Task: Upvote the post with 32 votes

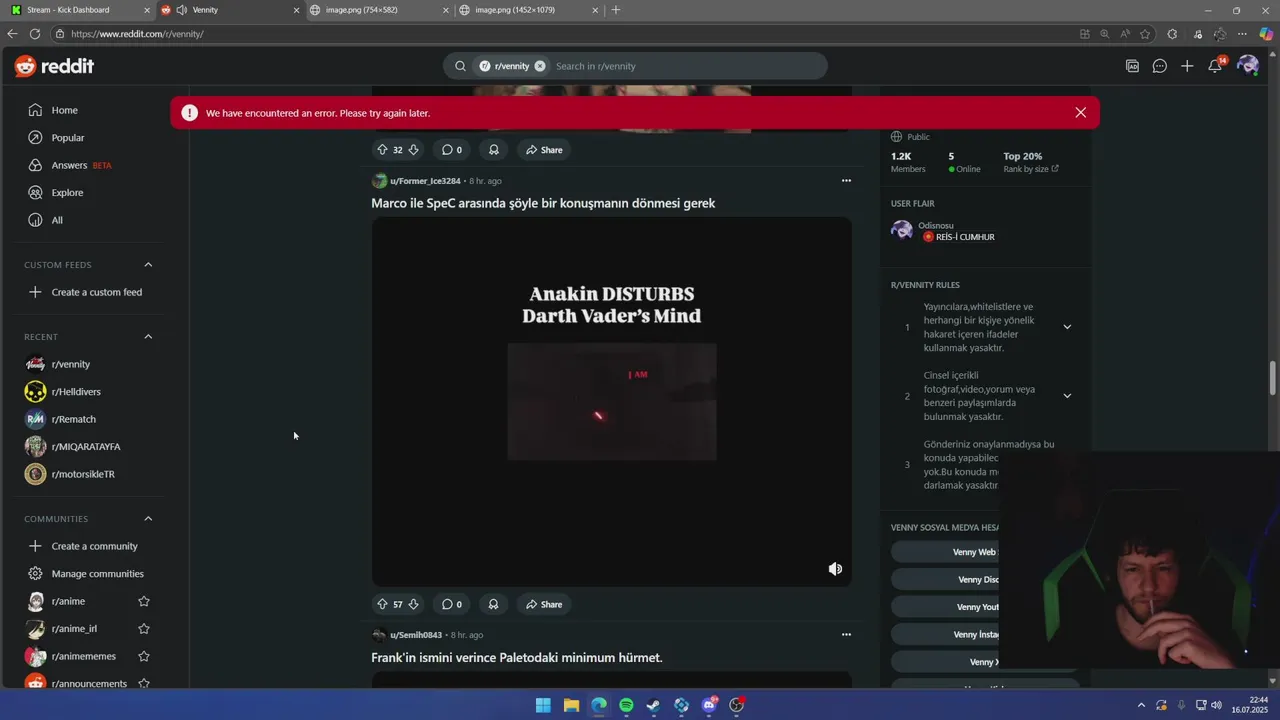Action: pyautogui.click(x=382, y=150)
